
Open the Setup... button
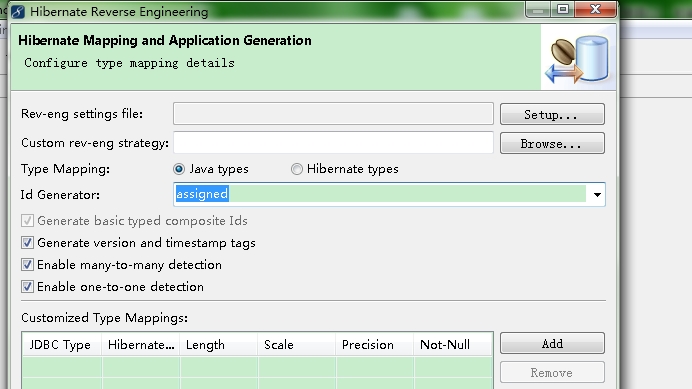[x=552, y=114]
